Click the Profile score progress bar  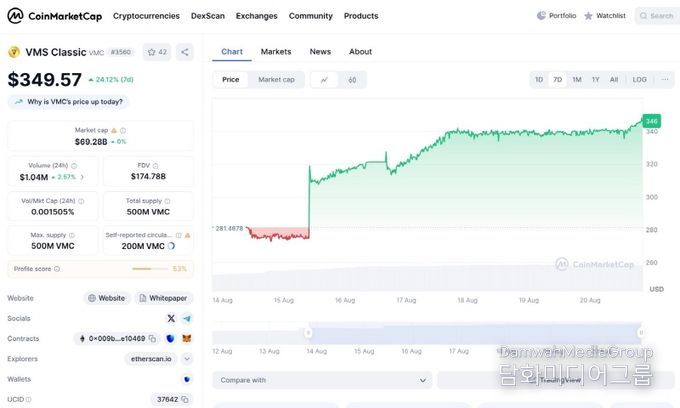click(x=150, y=269)
